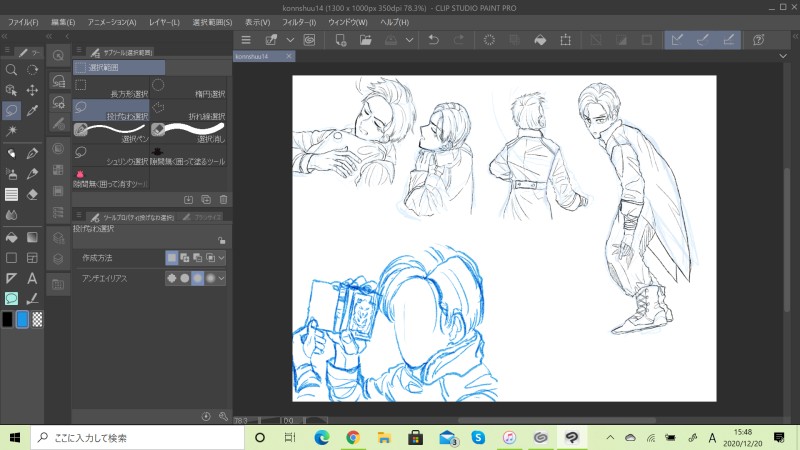Select the Ruler triangle tool
Image resolution: width=800 pixels, height=450 pixels.
(11, 278)
